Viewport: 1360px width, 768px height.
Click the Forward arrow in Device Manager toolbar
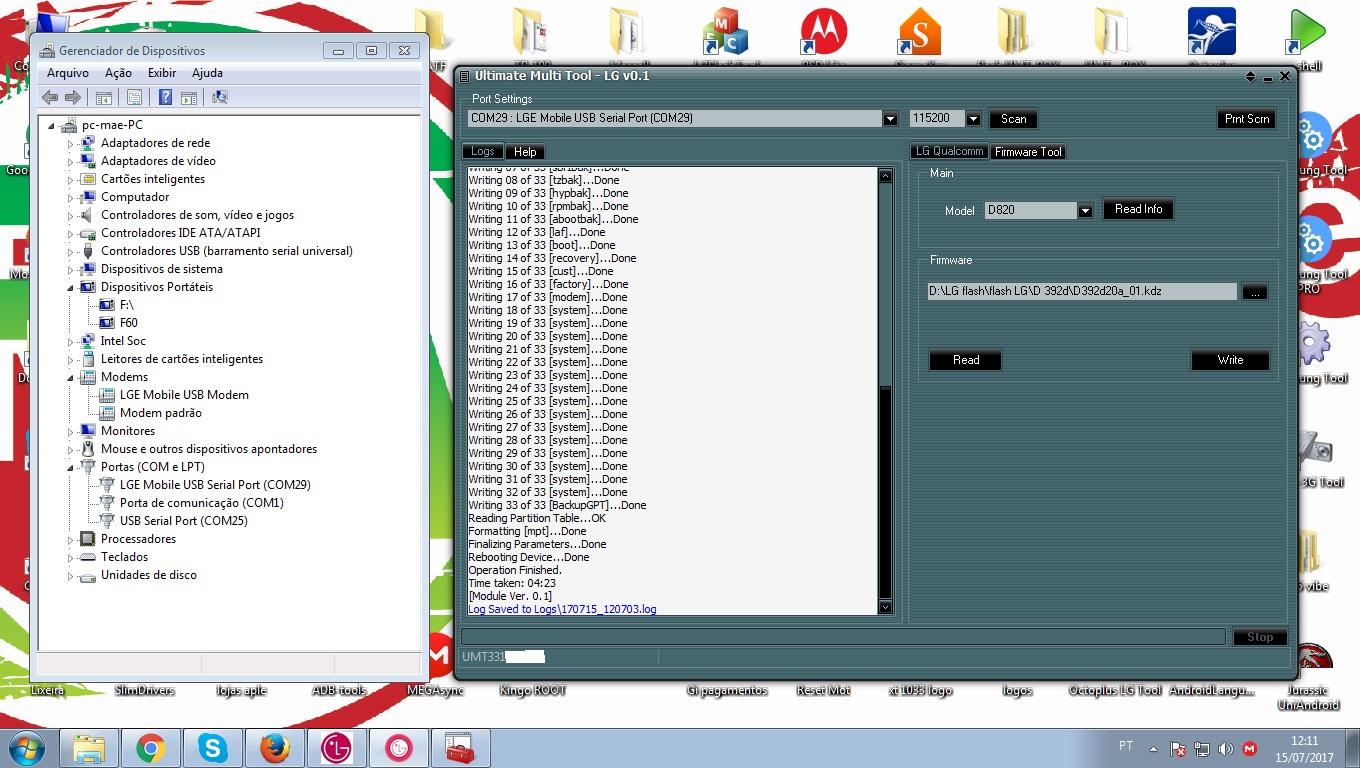pyautogui.click(x=72, y=97)
